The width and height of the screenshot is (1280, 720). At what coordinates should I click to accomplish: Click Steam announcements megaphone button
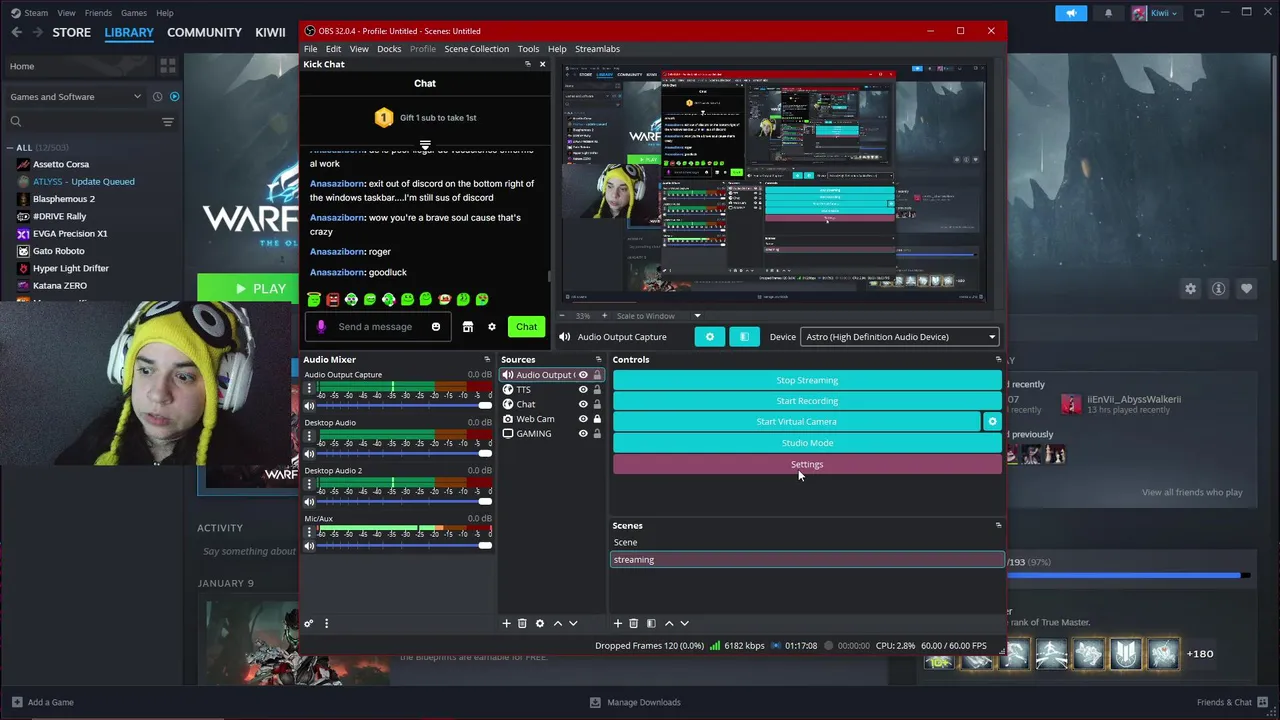[x=1071, y=13]
